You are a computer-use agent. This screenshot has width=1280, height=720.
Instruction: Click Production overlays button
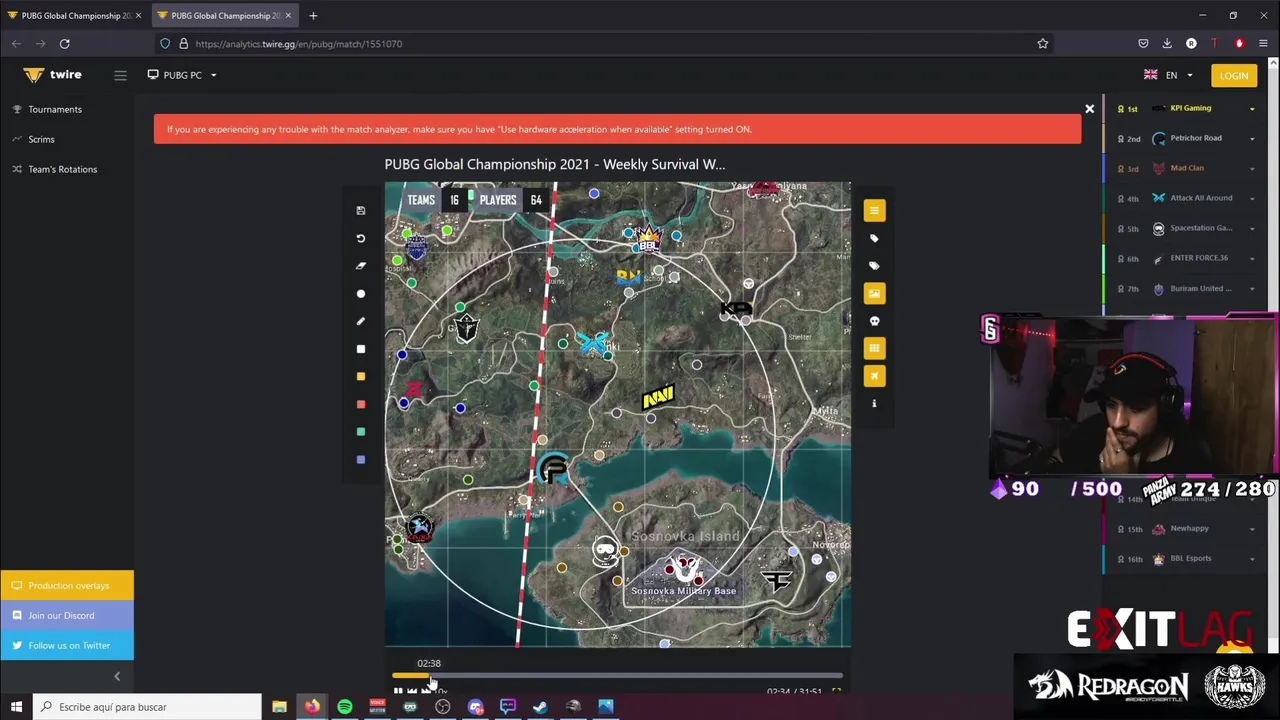[67, 585]
